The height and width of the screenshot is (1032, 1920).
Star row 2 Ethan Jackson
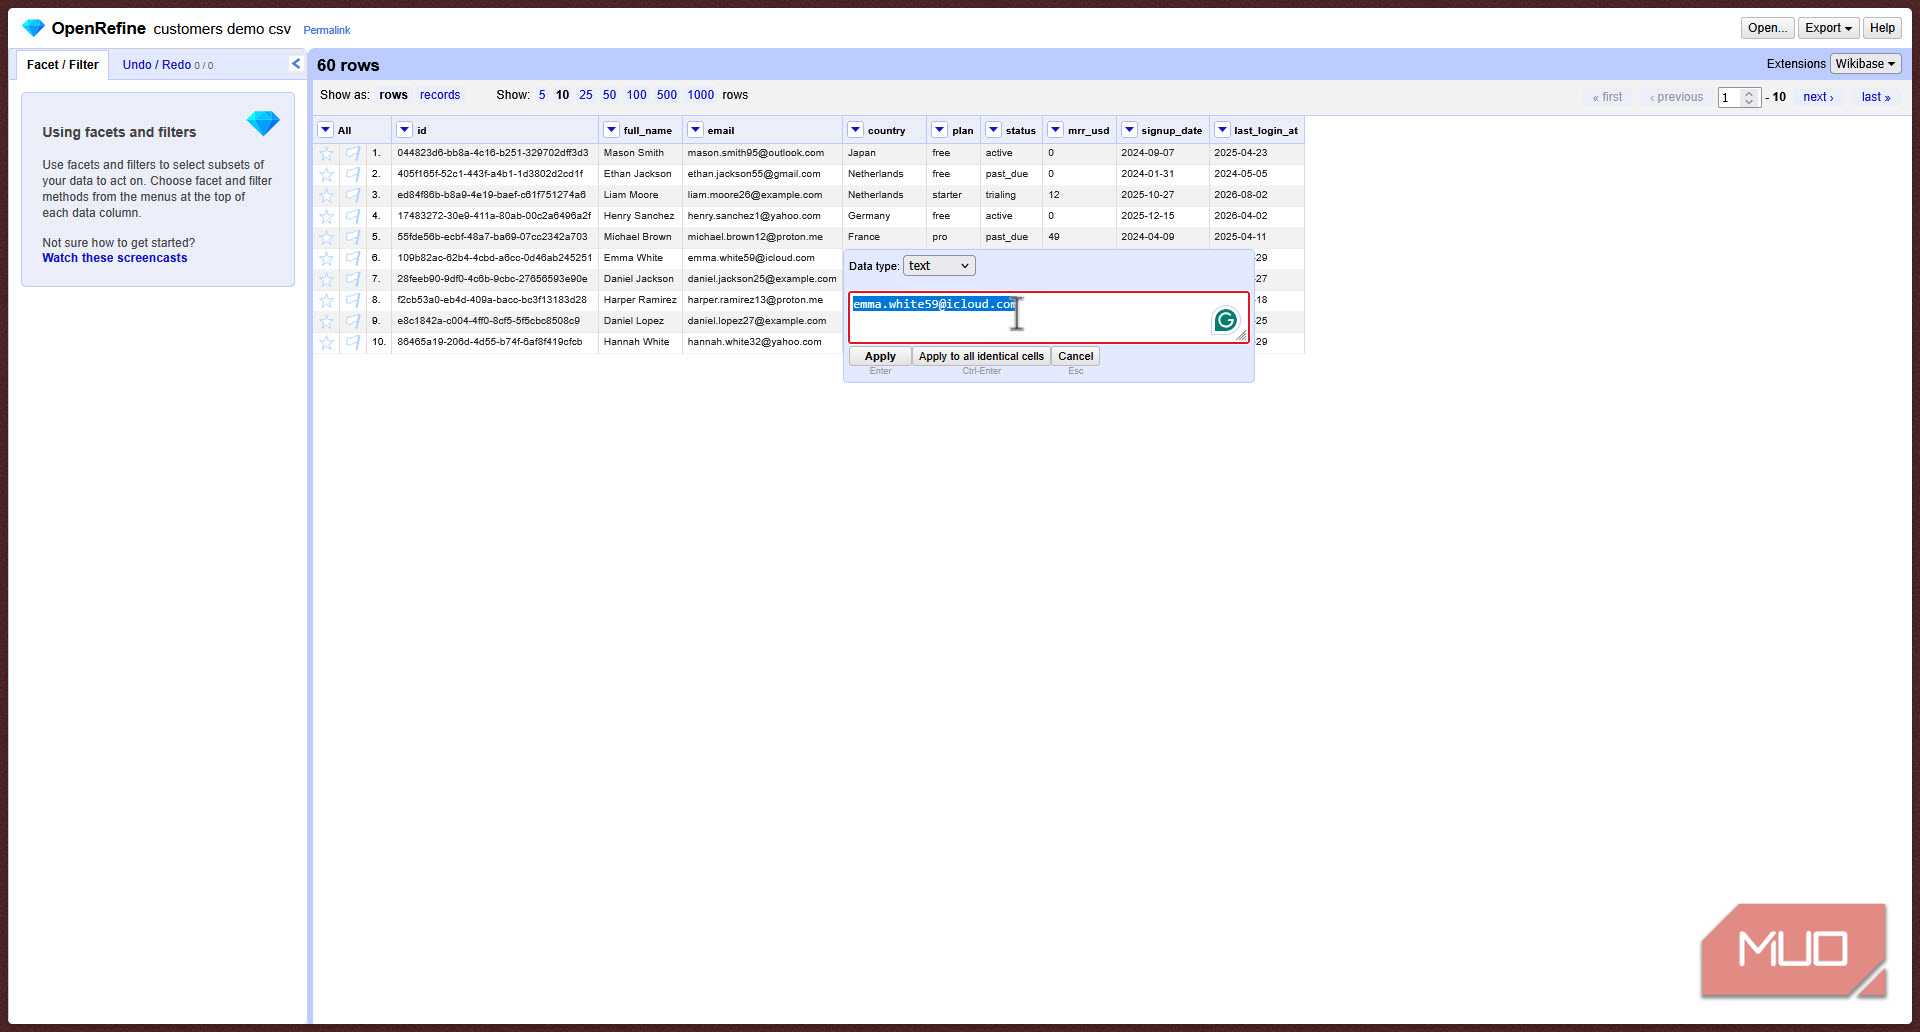(x=326, y=174)
